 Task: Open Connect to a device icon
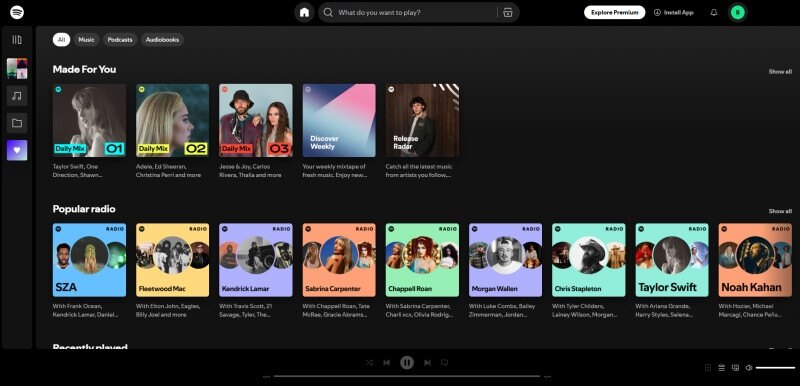[735, 368]
